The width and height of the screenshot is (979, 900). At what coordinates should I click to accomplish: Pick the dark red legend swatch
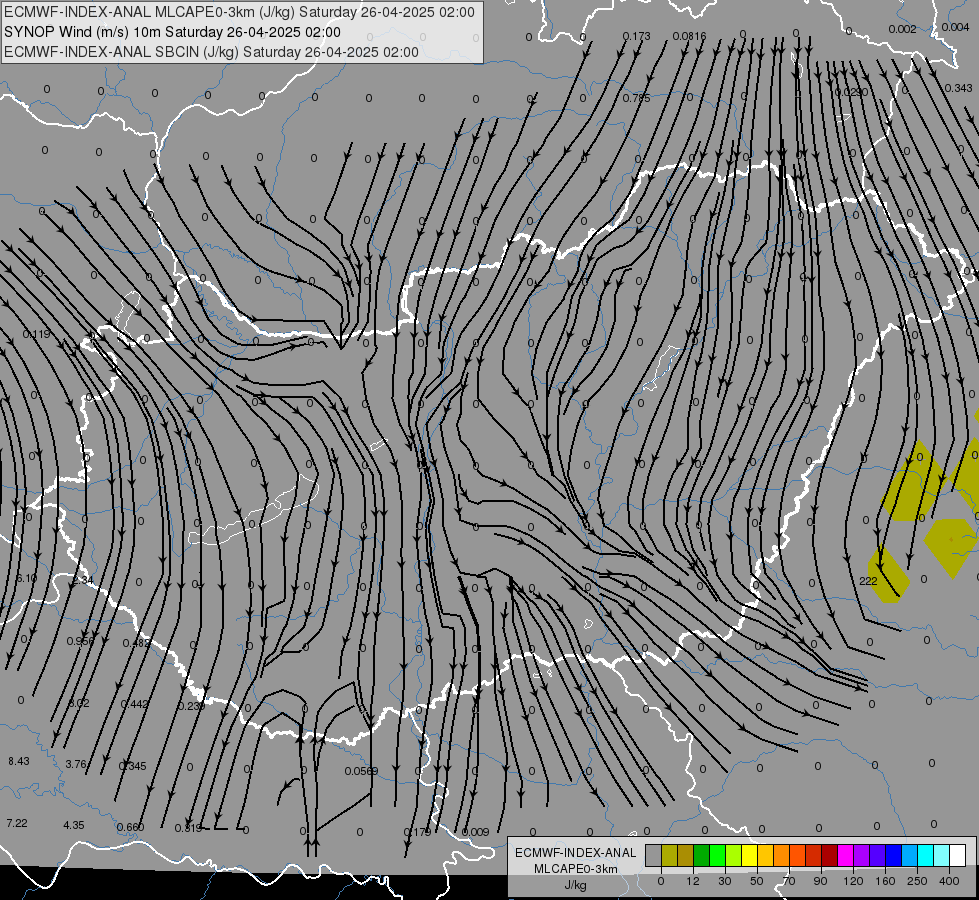[830, 855]
